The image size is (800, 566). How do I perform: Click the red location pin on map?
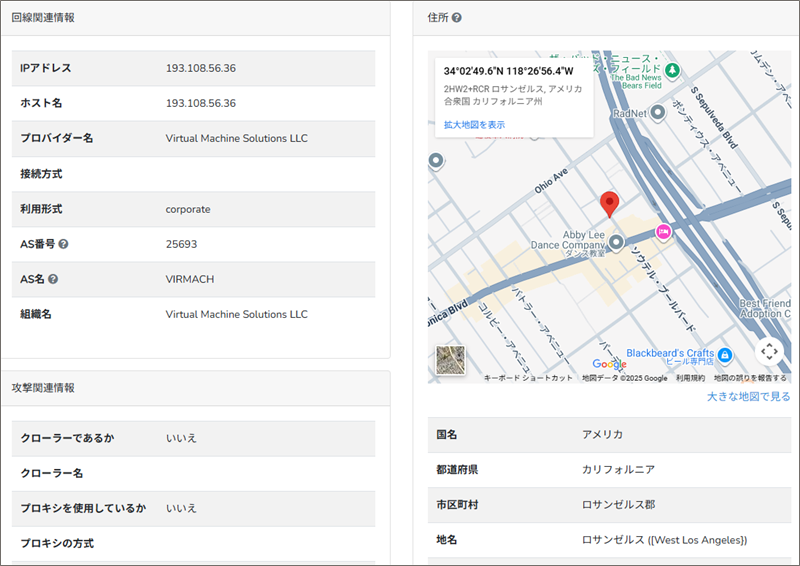pyautogui.click(x=609, y=204)
